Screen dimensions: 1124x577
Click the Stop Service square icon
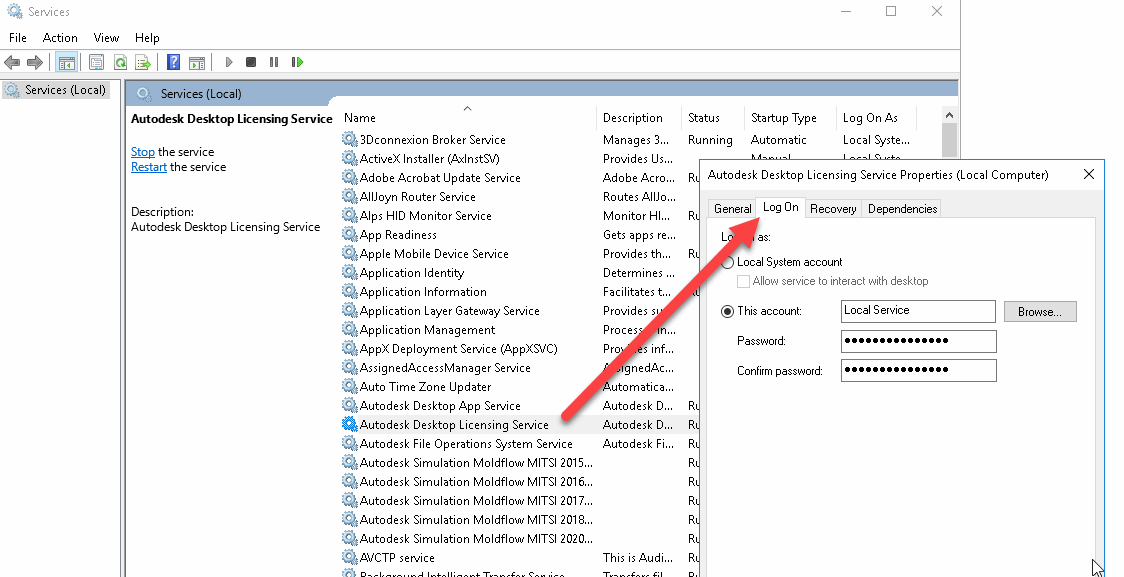pyautogui.click(x=251, y=62)
